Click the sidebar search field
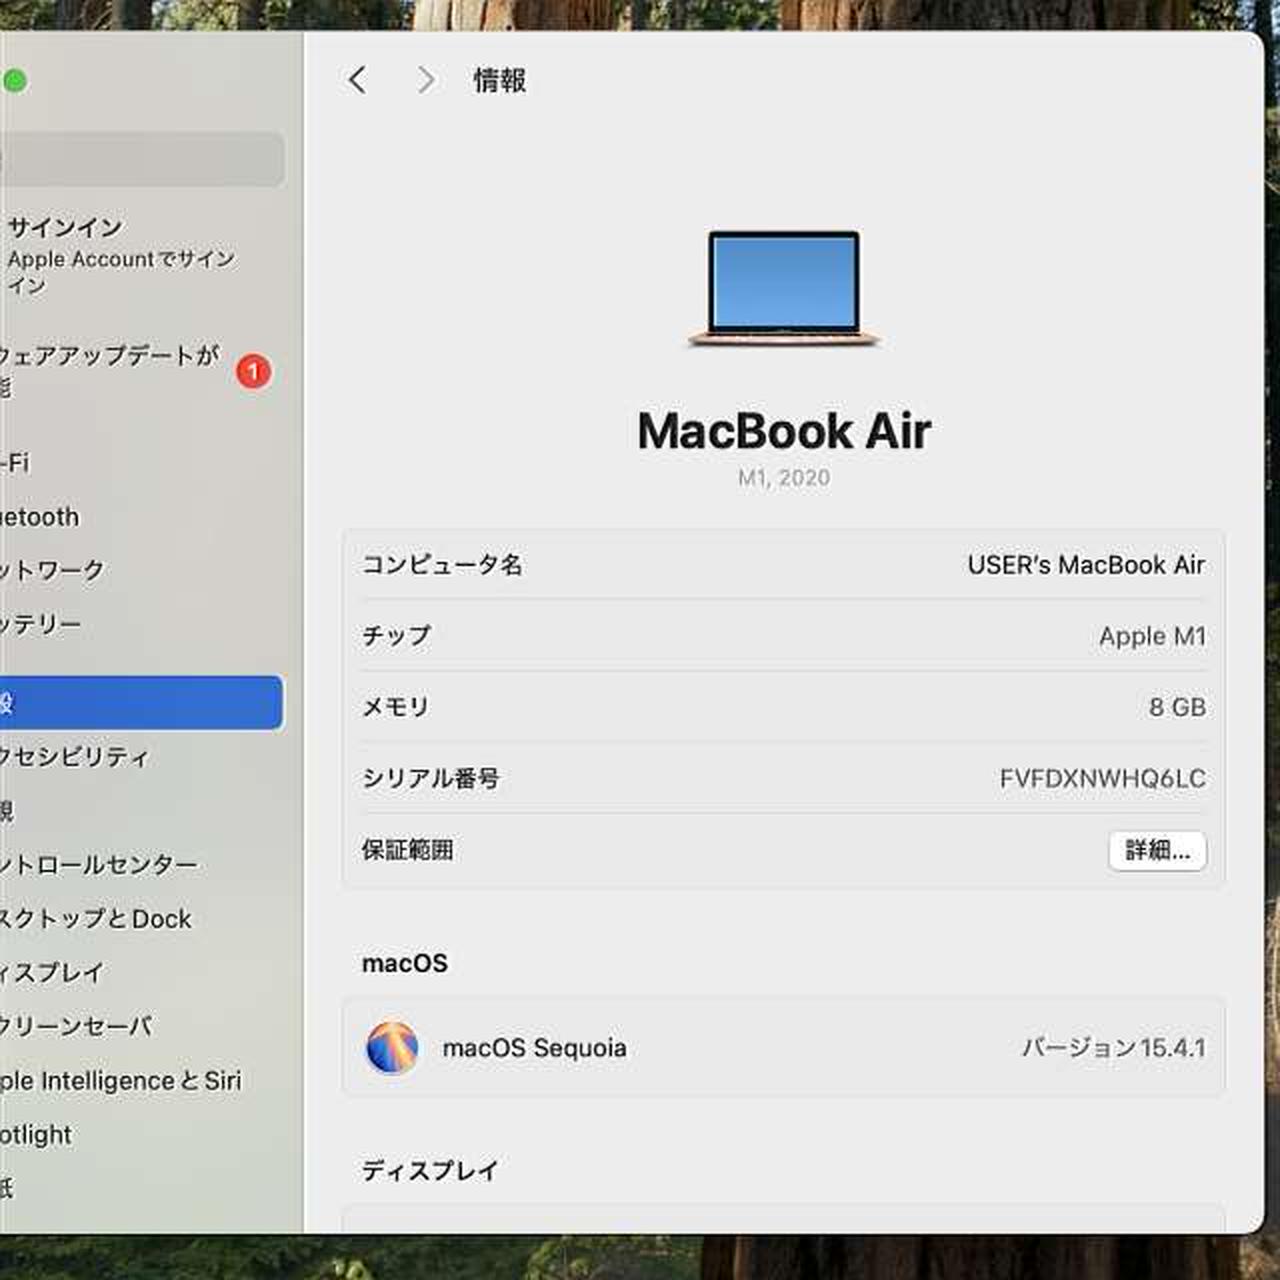Image resolution: width=1280 pixels, height=1280 pixels. 140,159
